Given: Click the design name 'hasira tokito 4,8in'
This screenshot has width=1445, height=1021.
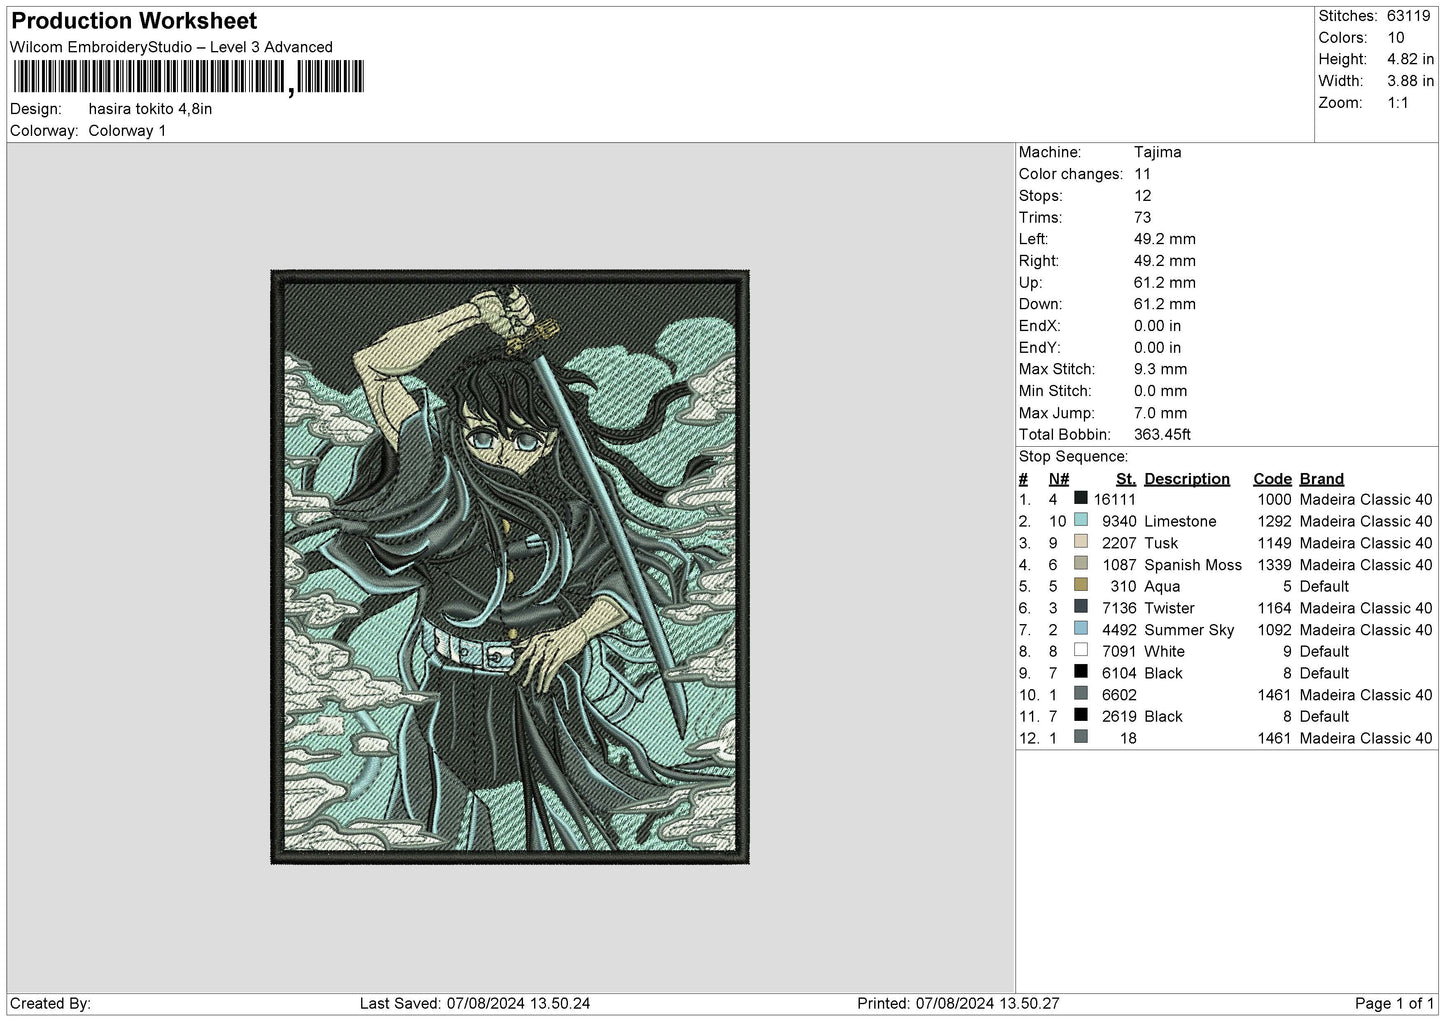Looking at the screenshot, I should click(150, 109).
